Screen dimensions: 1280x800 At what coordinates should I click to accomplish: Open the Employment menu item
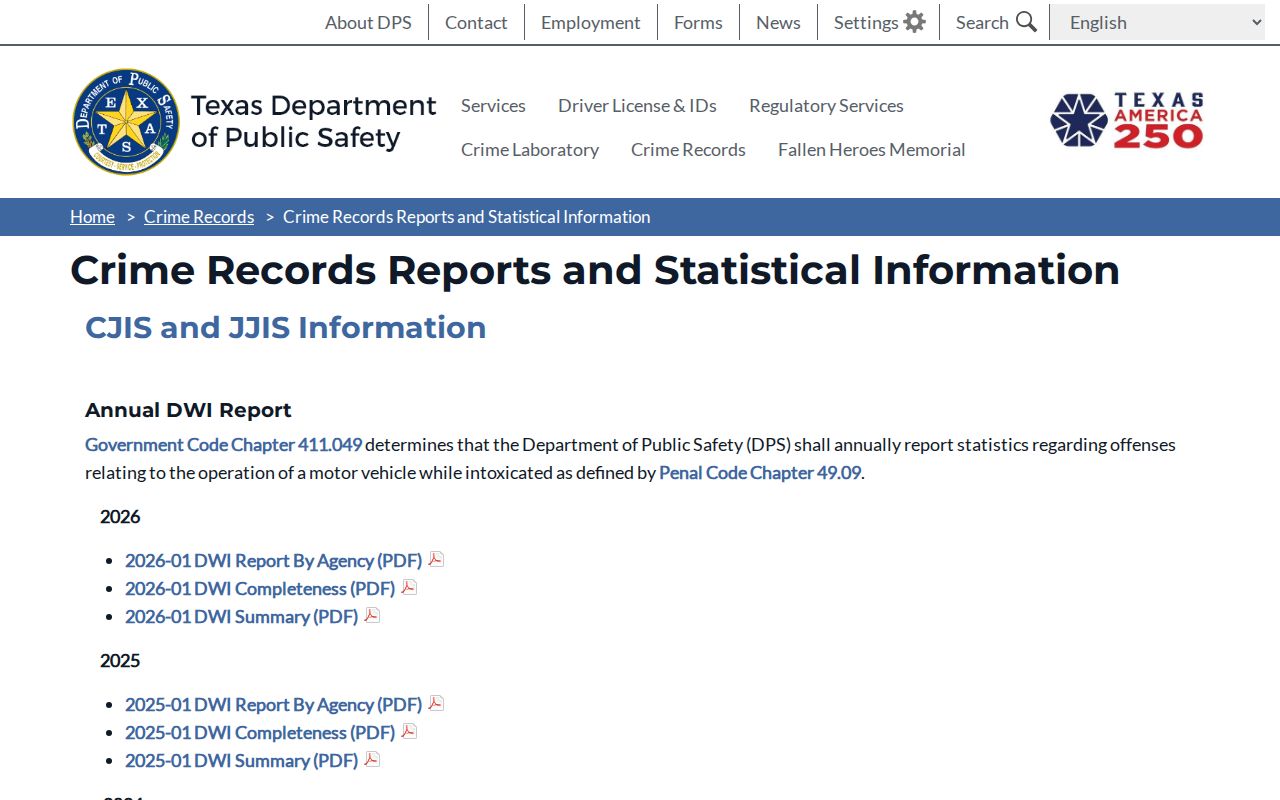tap(590, 22)
